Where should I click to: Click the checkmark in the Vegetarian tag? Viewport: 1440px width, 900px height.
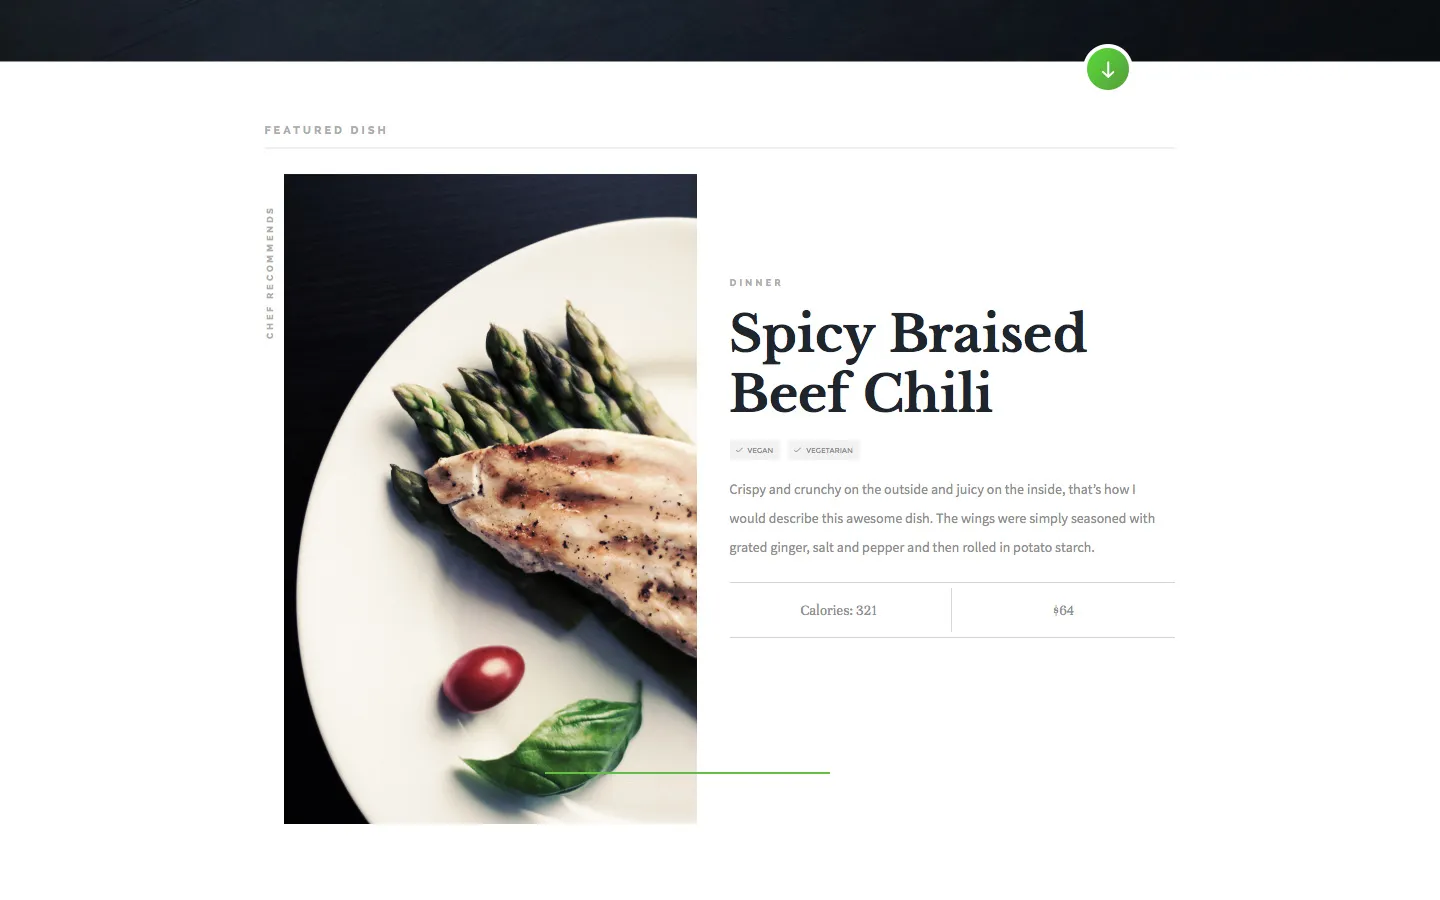[797, 450]
